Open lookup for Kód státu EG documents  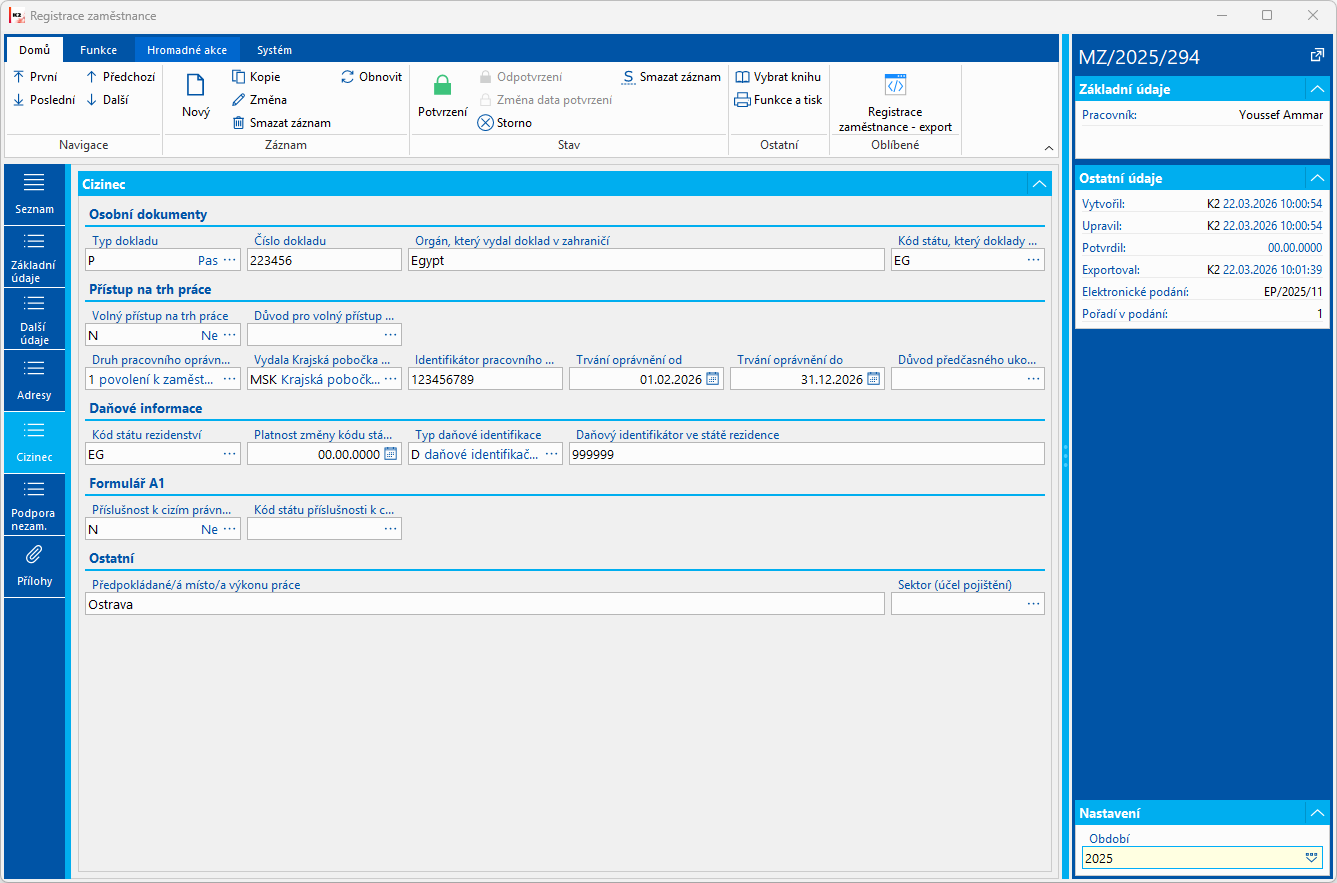pyautogui.click(x=1034, y=260)
